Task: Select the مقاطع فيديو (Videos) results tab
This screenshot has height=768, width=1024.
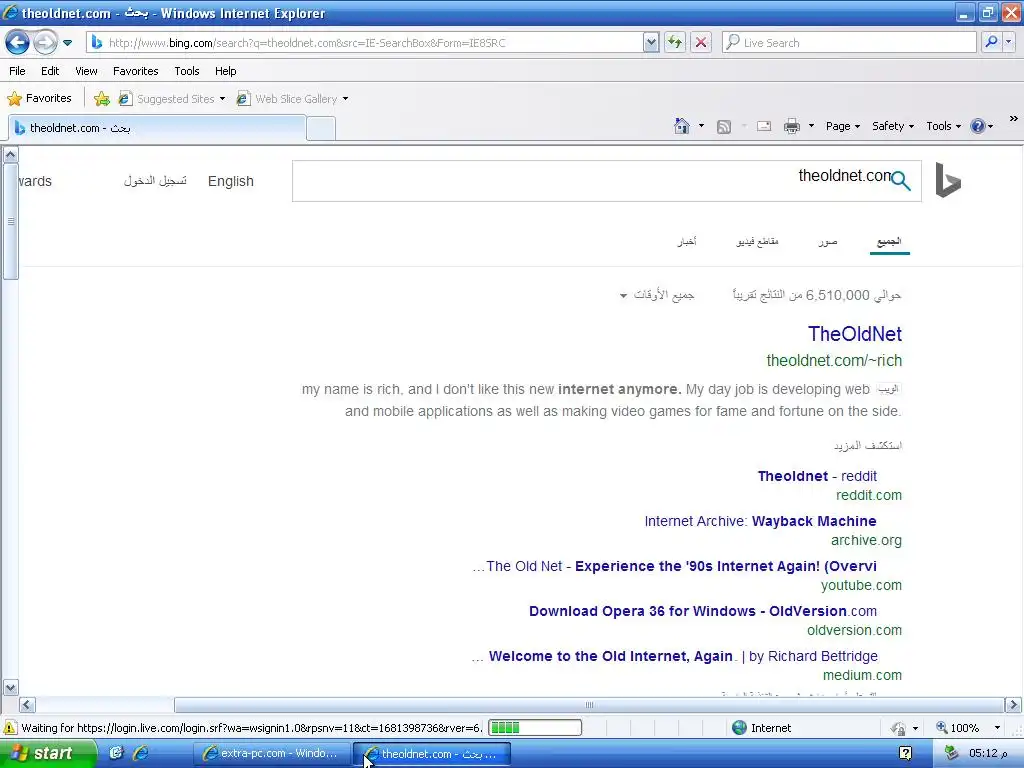Action: (758, 242)
